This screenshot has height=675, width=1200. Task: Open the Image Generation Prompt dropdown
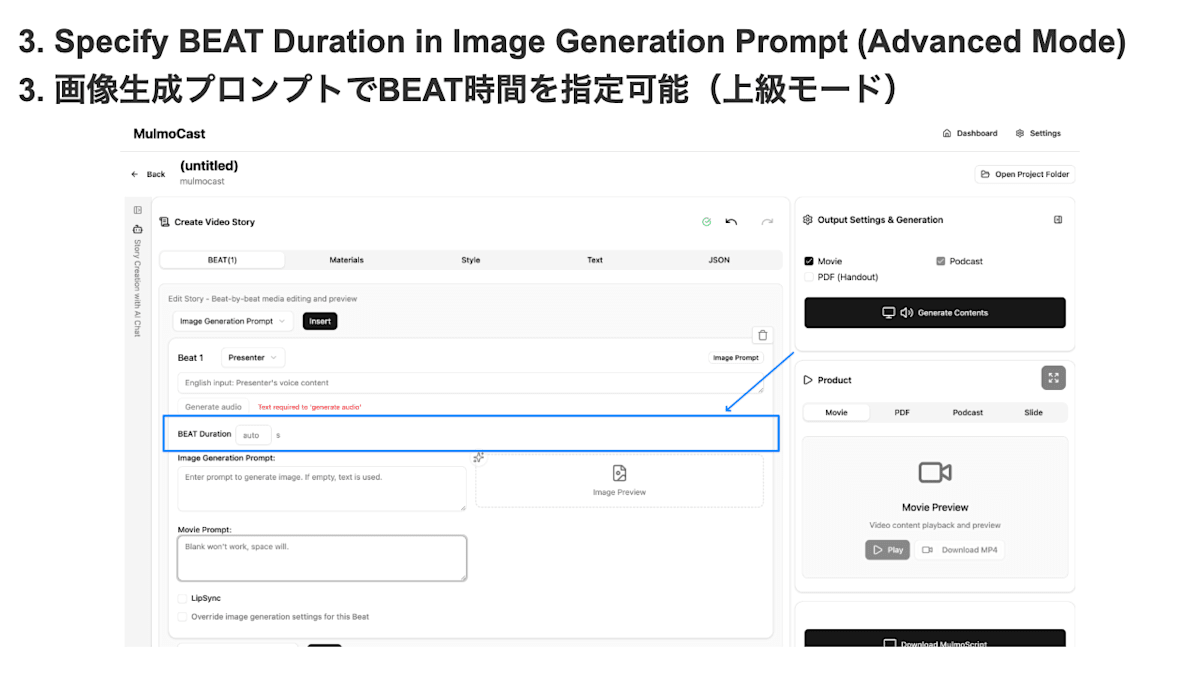tap(233, 321)
